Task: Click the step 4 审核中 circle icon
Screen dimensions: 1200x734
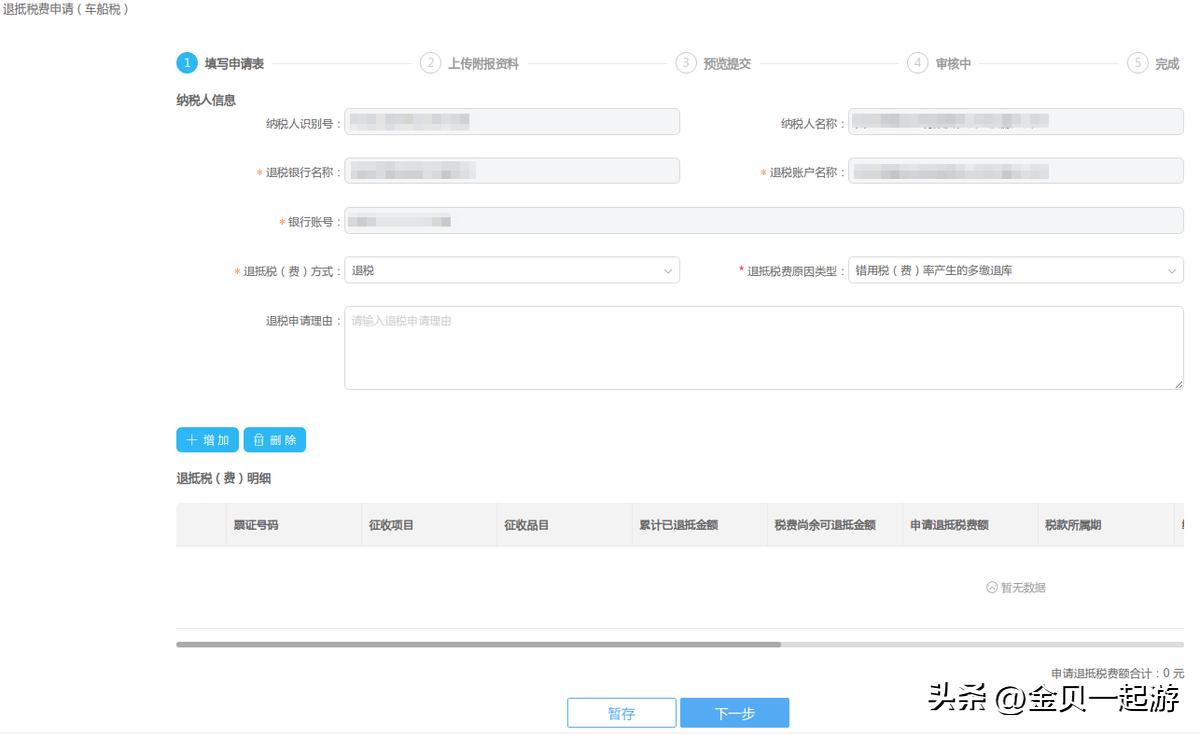Action: (x=916, y=62)
